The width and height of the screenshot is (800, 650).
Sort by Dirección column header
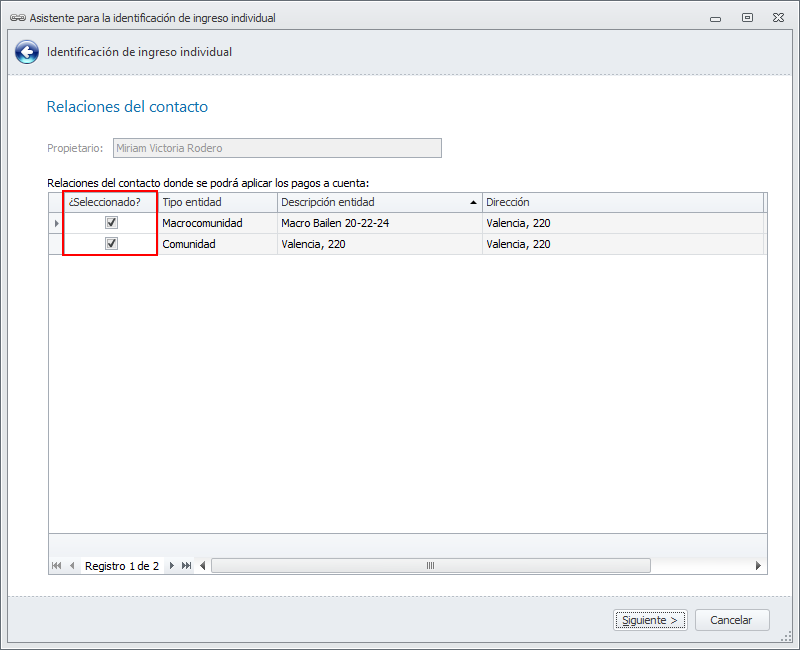click(623, 202)
